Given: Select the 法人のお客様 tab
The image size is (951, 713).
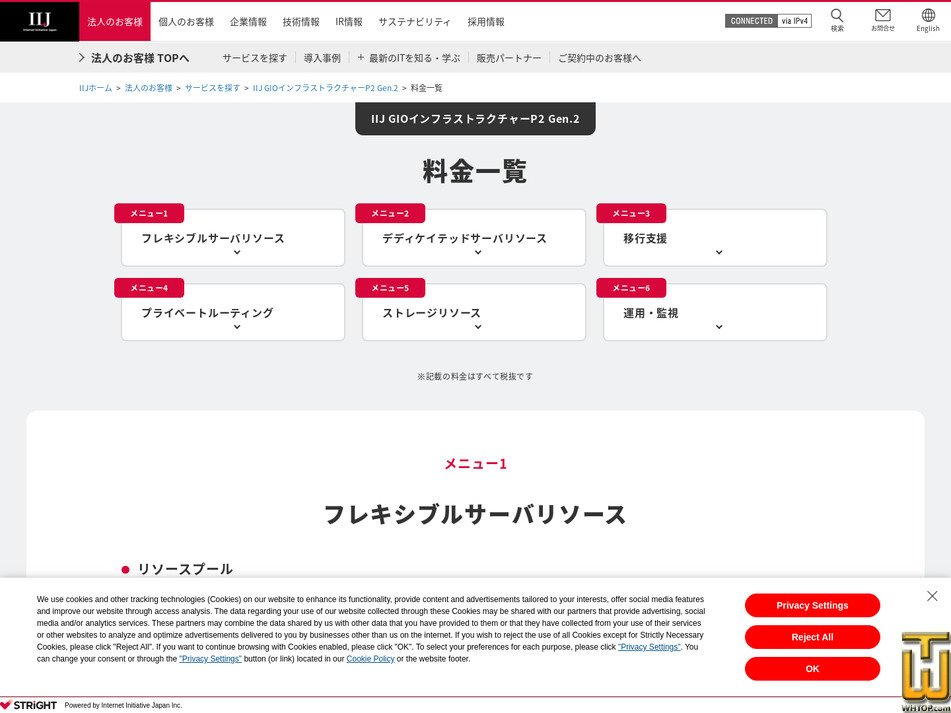Looking at the screenshot, I should tap(115, 21).
